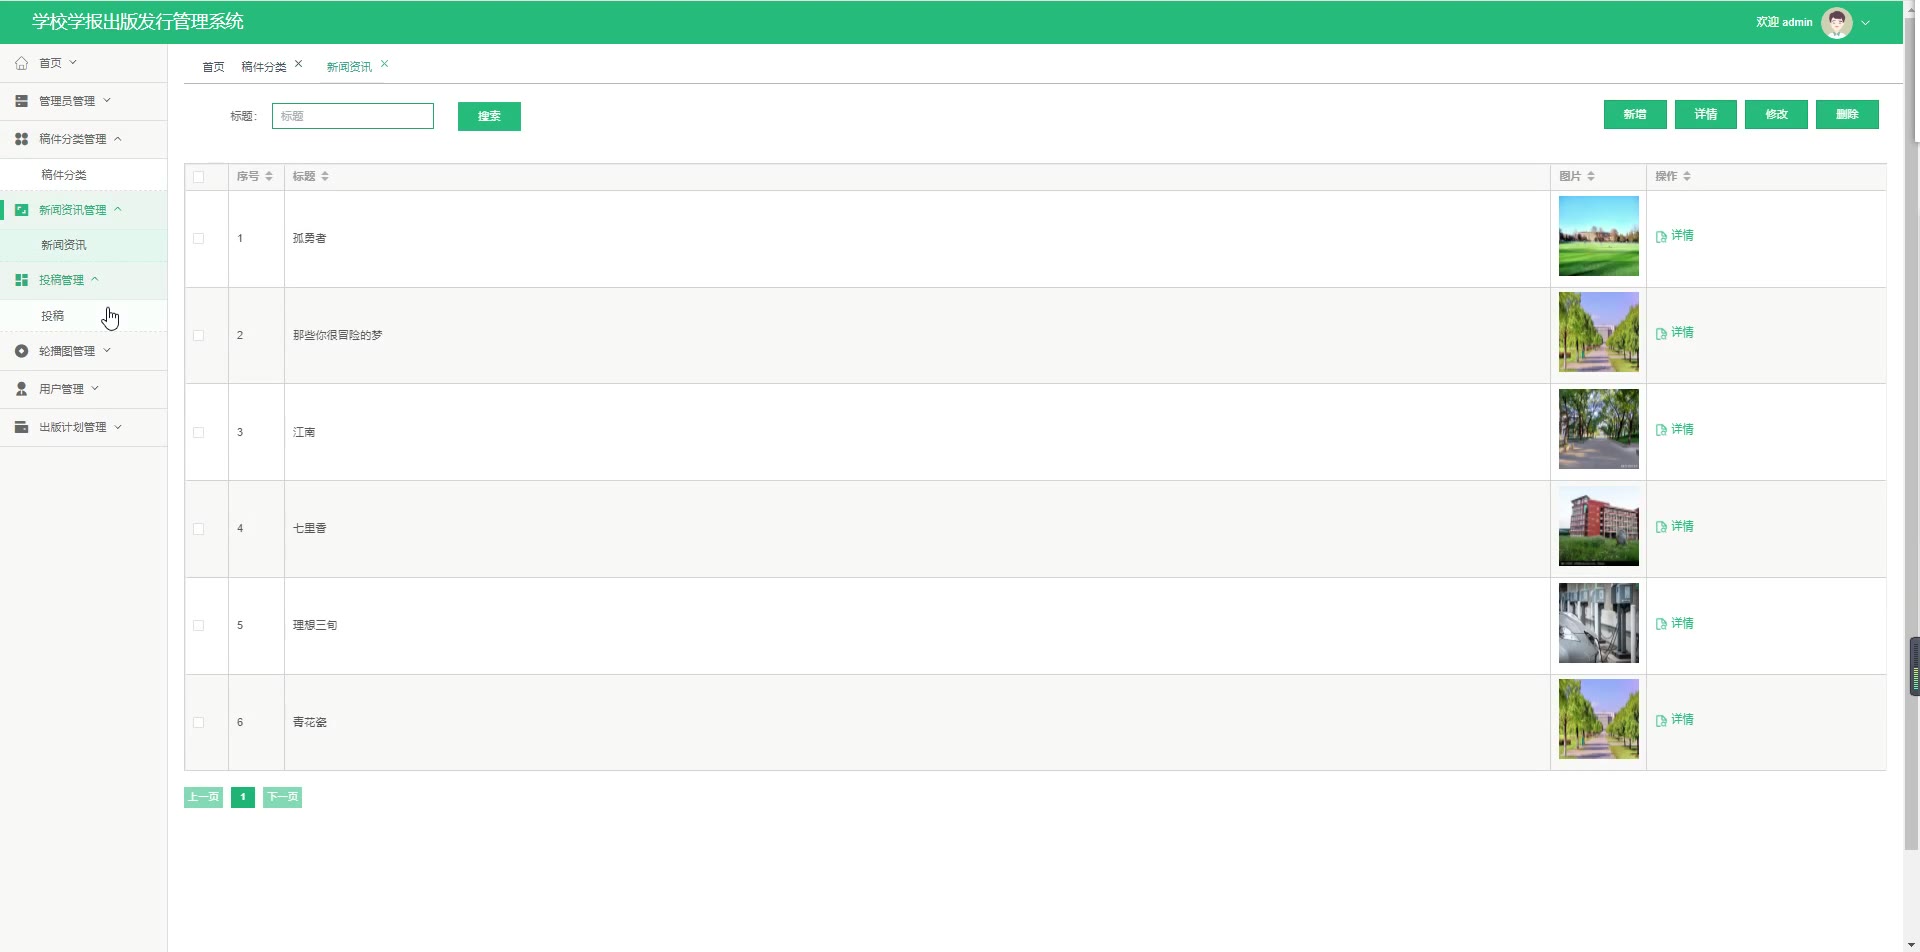Screen dimensions: 1920x952
Task: Click the top 详情 button
Action: coord(1706,114)
